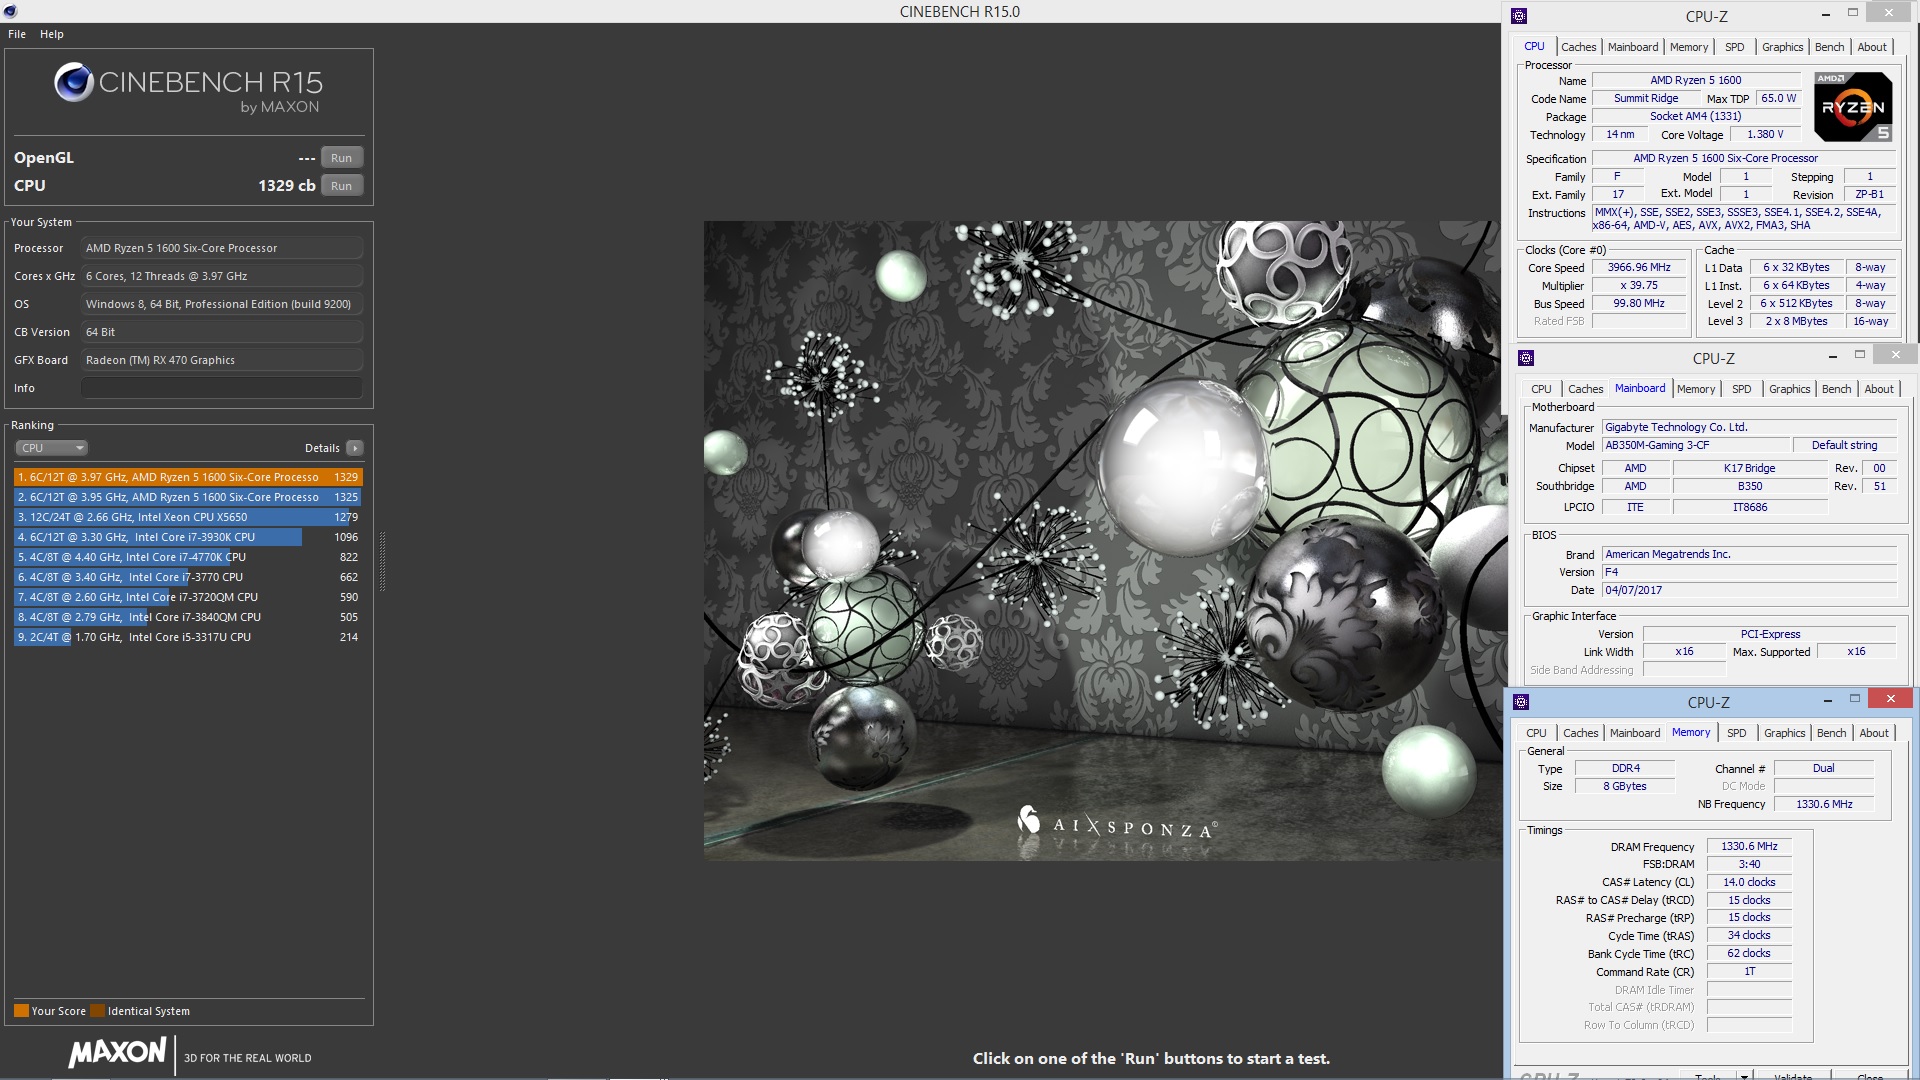Open Caches tab in middle CPU-Z window
This screenshot has width=1920, height=1080.
click(x=1585, y=389)
